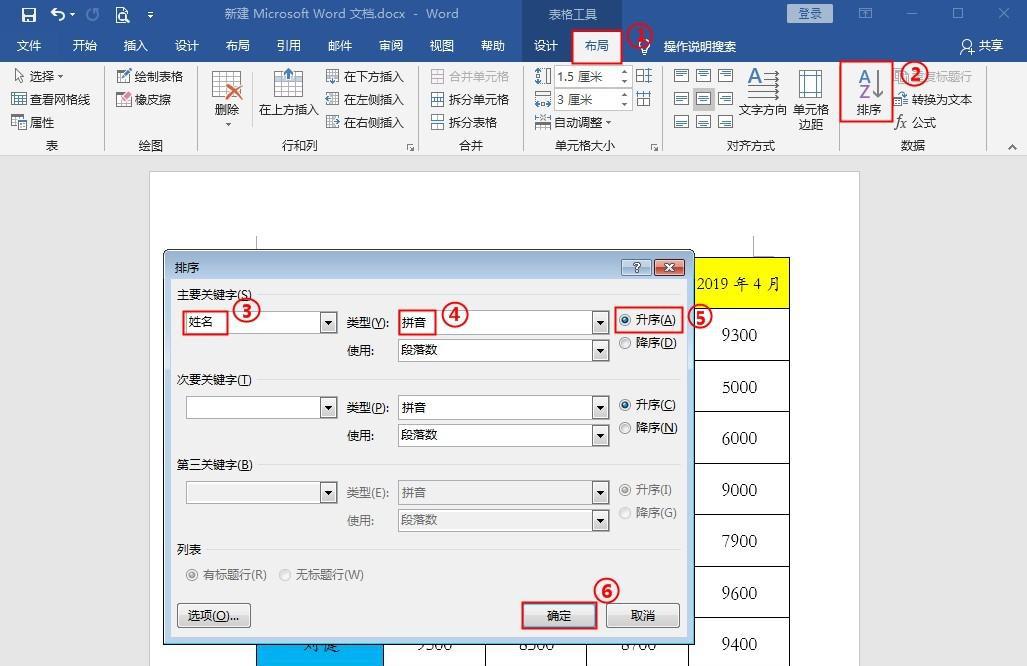The image size is (1027, 666).
Task: Select the Eraser (橡皮擦) tool
Action: pyautogui.click(x=143, y=100)
